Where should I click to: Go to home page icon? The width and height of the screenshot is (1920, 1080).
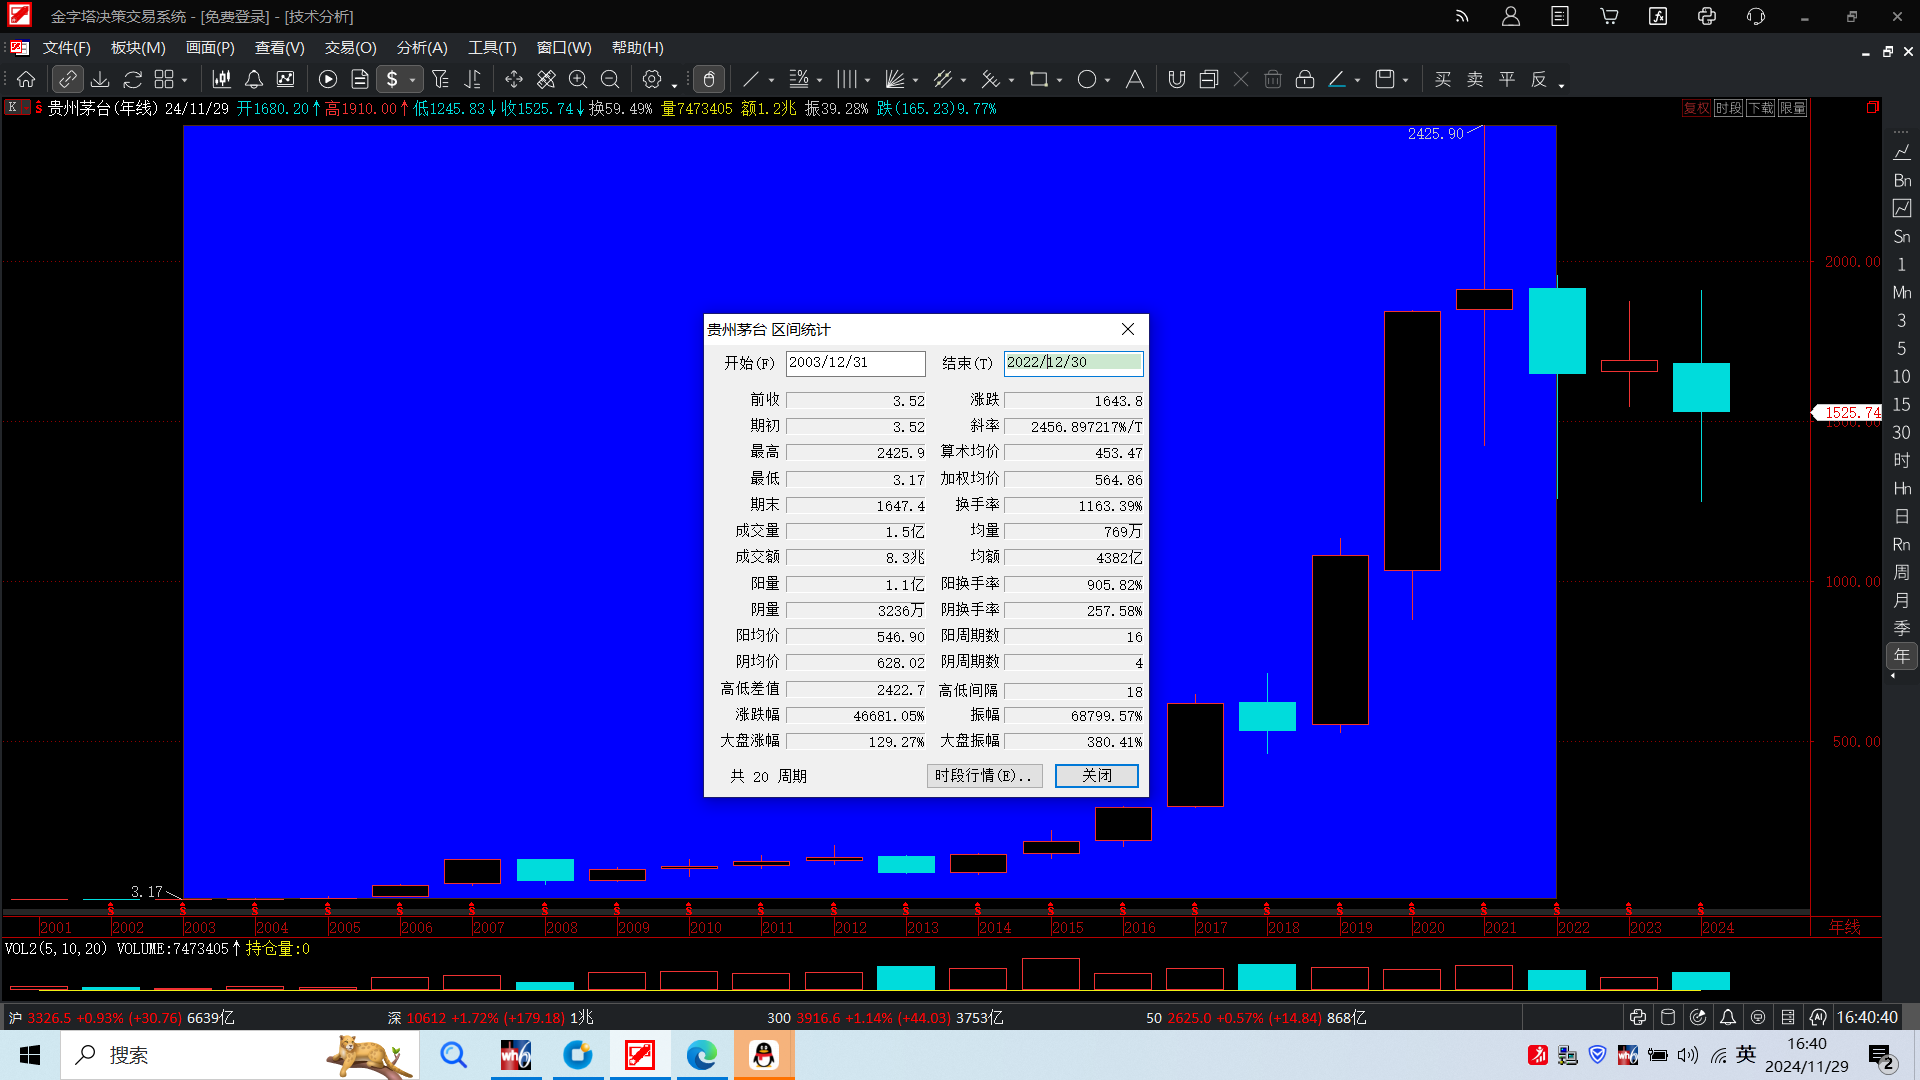26,79
